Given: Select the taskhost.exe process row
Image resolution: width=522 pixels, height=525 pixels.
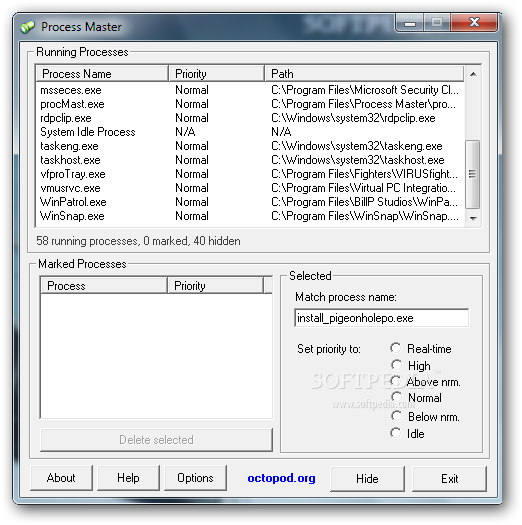Looking at the screenshot, I should click(x=250, y=160).
